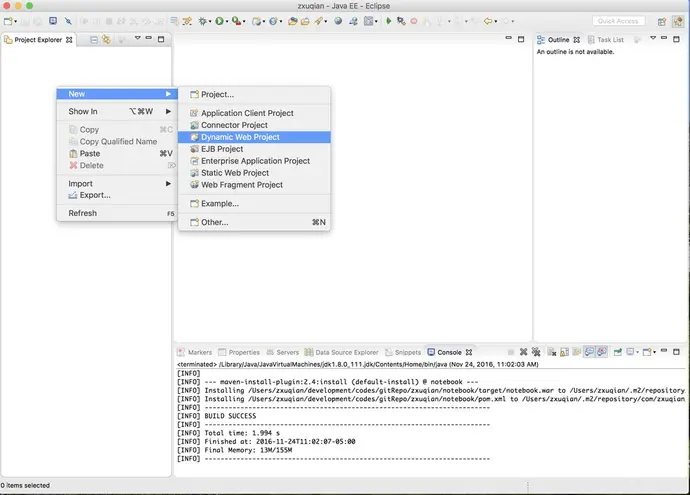Click Remove Launch icon in Console toolbar
Screen dimensions: 690x495
pos(523,352)
